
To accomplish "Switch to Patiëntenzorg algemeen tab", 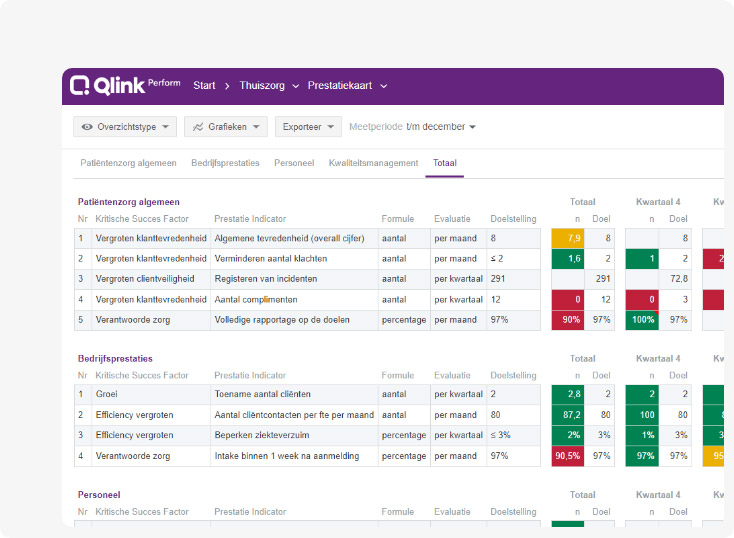I will coord(128,163).
